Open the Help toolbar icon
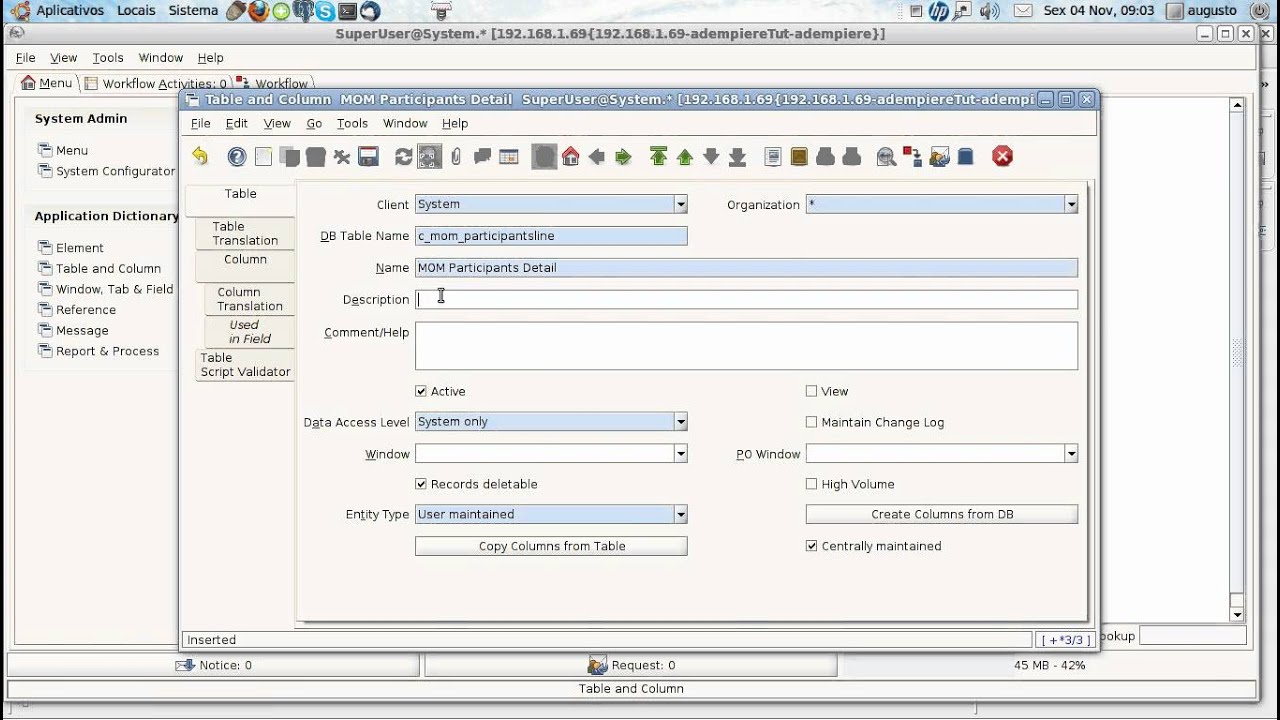1280x720 pixels. tap(237, 156)
